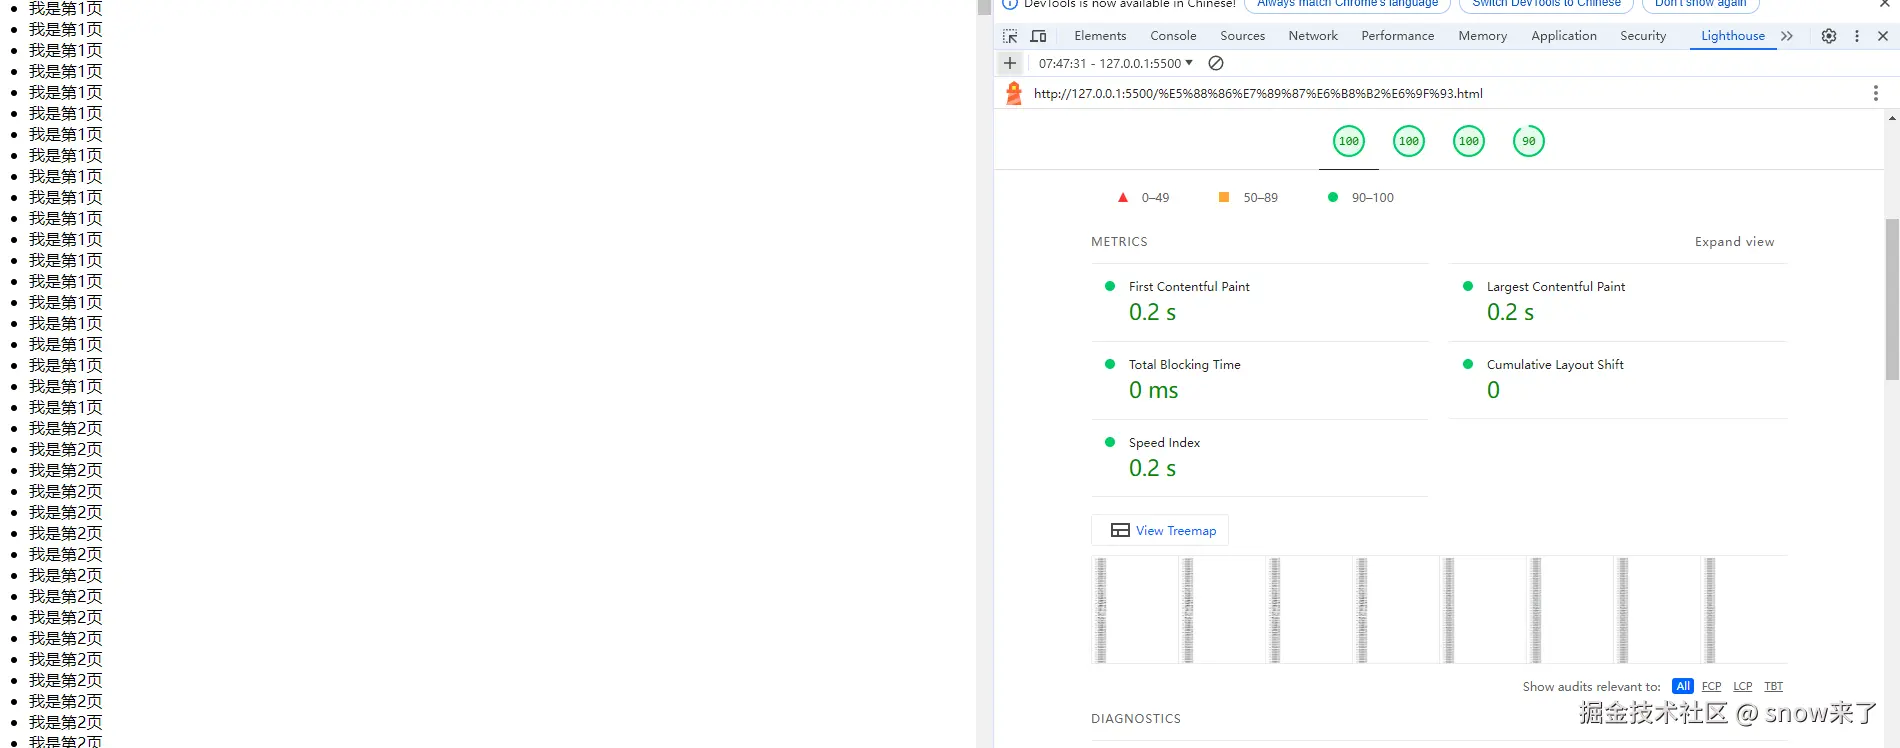Switch to the Console tab

click(1173, 36)
